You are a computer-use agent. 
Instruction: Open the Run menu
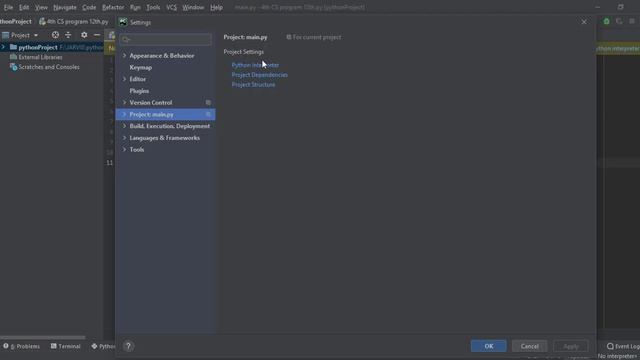135,7
